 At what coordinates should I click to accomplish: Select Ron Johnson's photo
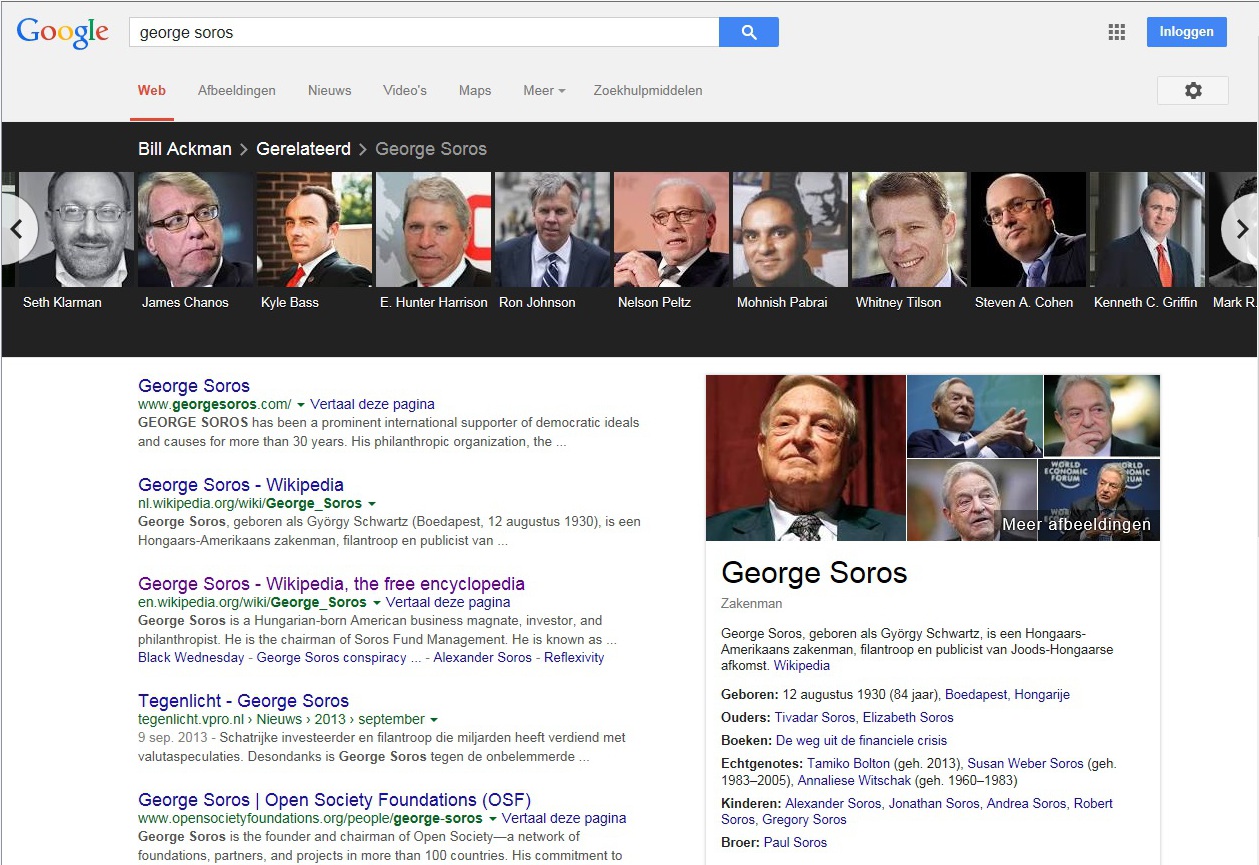[x=552, y=229]
